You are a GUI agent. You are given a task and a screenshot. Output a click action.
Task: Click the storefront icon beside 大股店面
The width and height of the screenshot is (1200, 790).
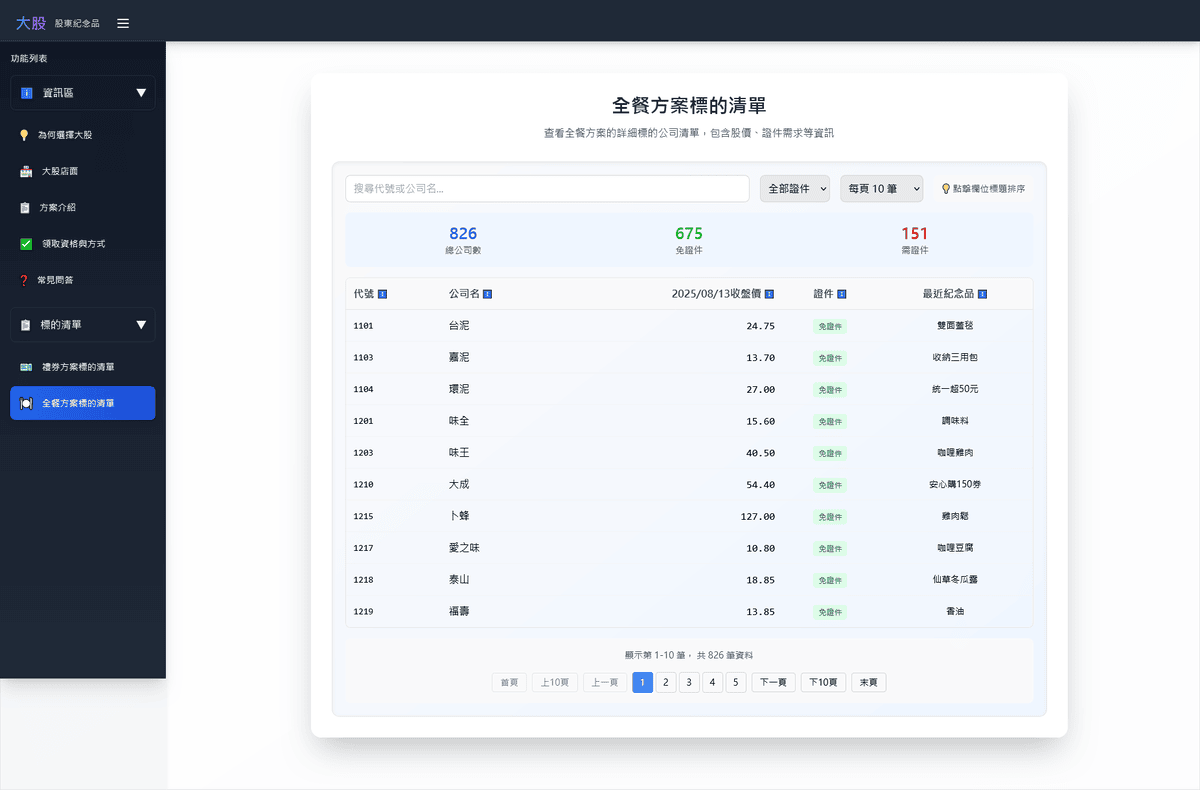coord(23,170)
